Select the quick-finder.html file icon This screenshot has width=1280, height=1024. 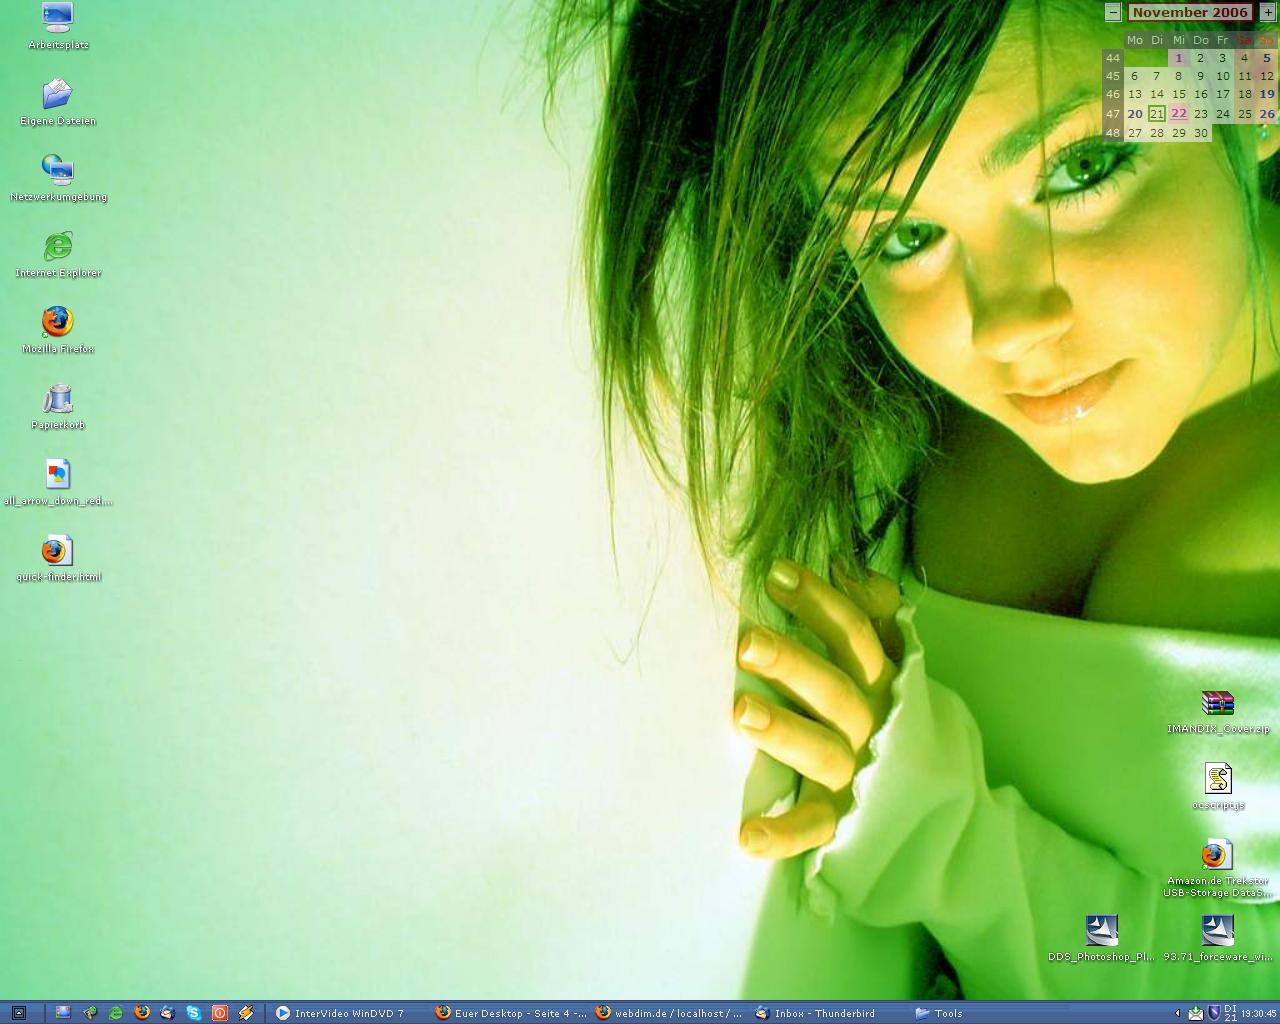click(58, 551)
